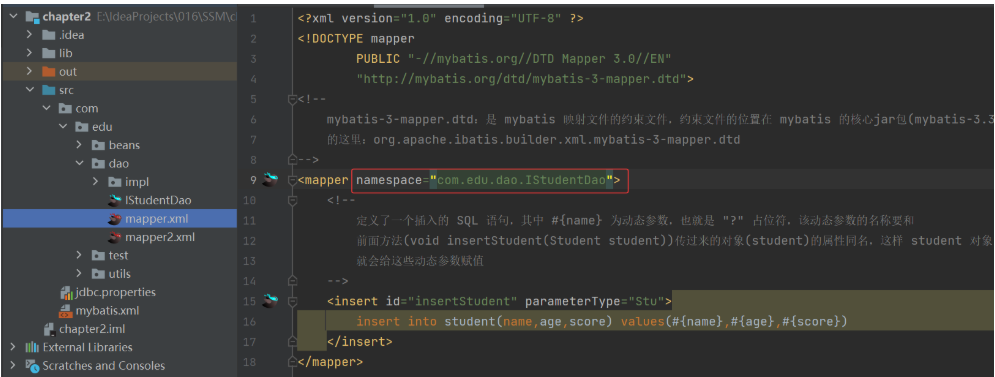Viewport: 995px width, 377px height.
Task: Fold the mapper element at line 9
Action: click(x=292, y=180)
